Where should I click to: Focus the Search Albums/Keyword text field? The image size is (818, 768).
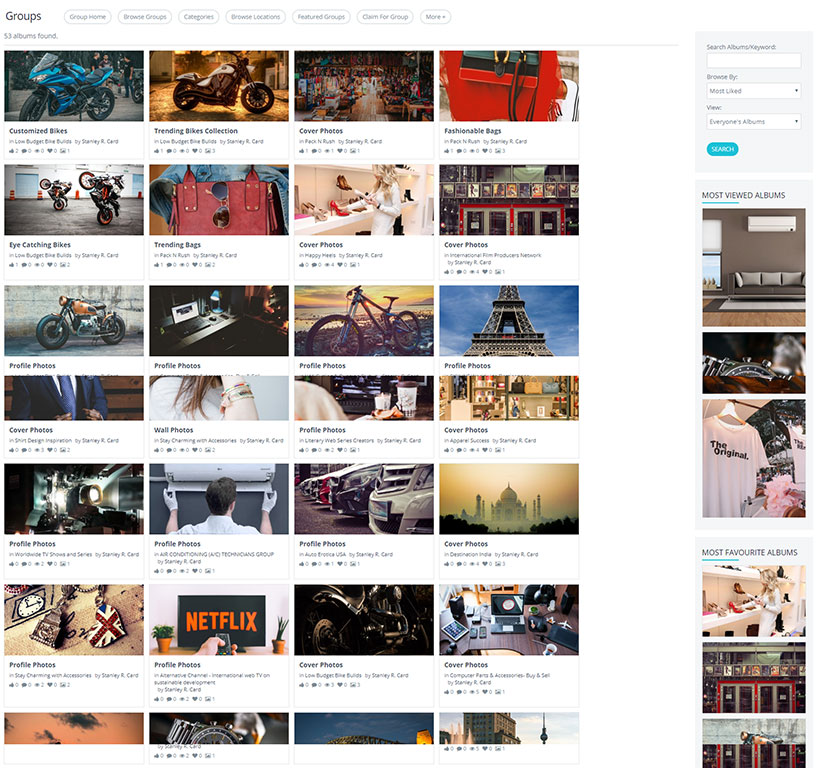pos(754,61)
